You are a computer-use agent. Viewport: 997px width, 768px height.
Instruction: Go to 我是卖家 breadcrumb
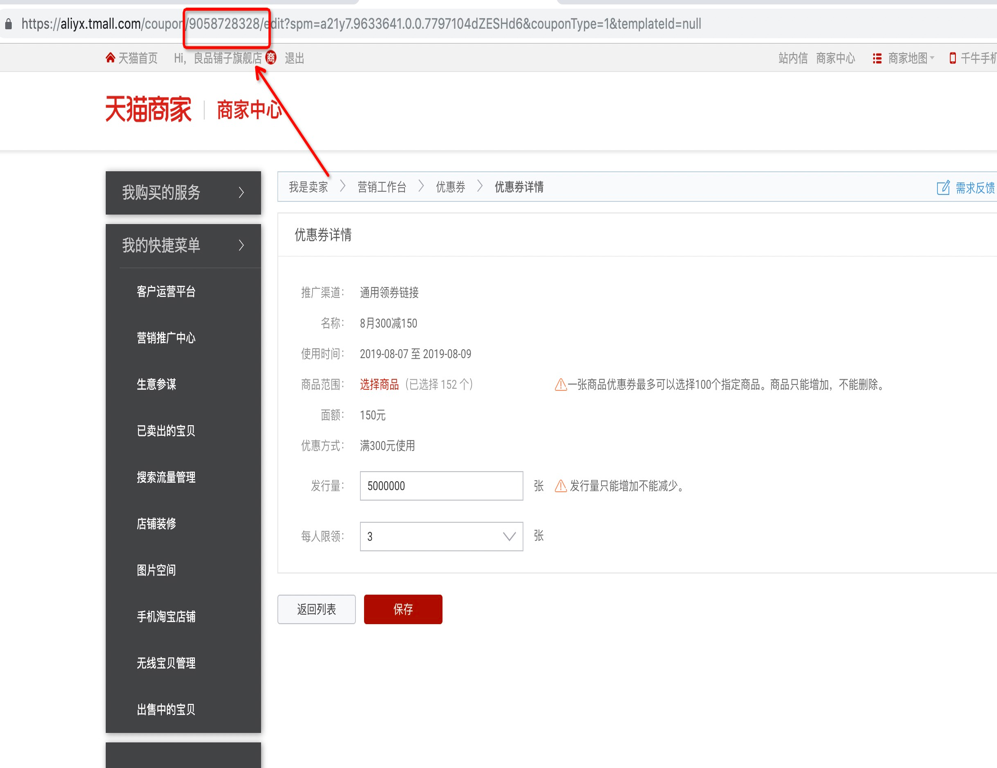(x=308, y=187)
